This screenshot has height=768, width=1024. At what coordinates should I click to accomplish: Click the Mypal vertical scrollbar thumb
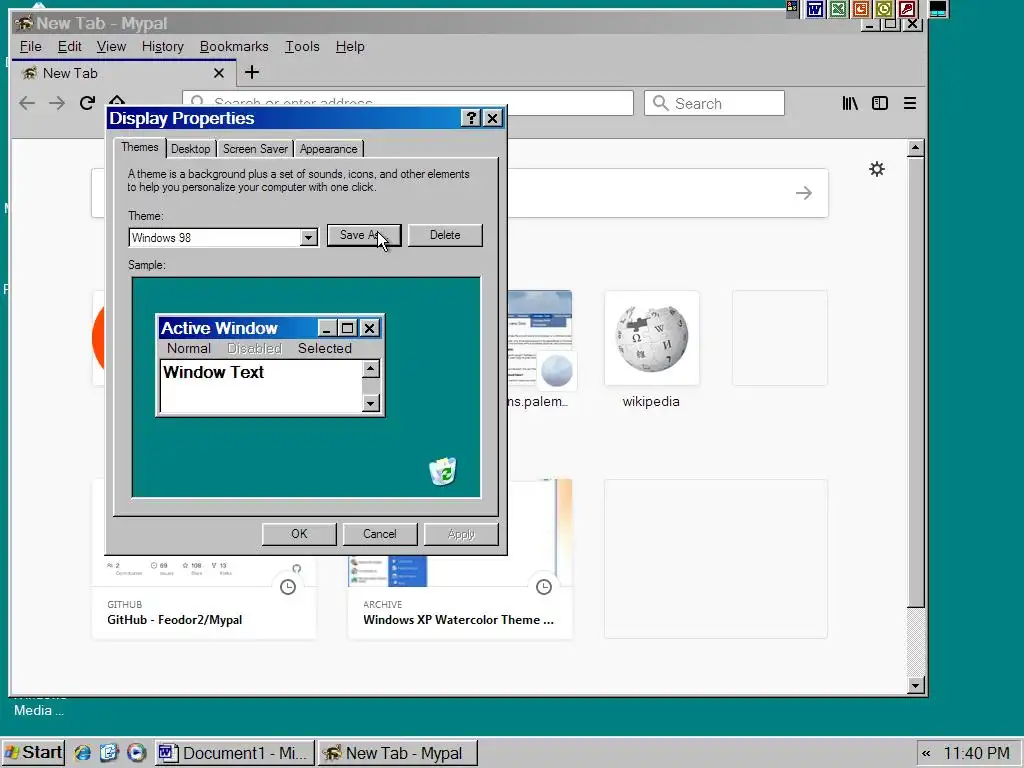[916, 382]
